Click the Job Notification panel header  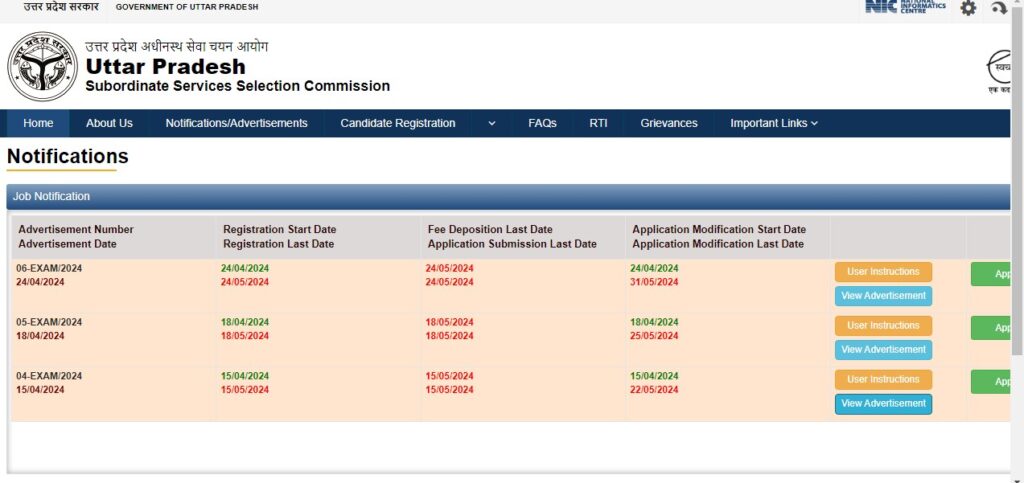(x=508, y=196)
